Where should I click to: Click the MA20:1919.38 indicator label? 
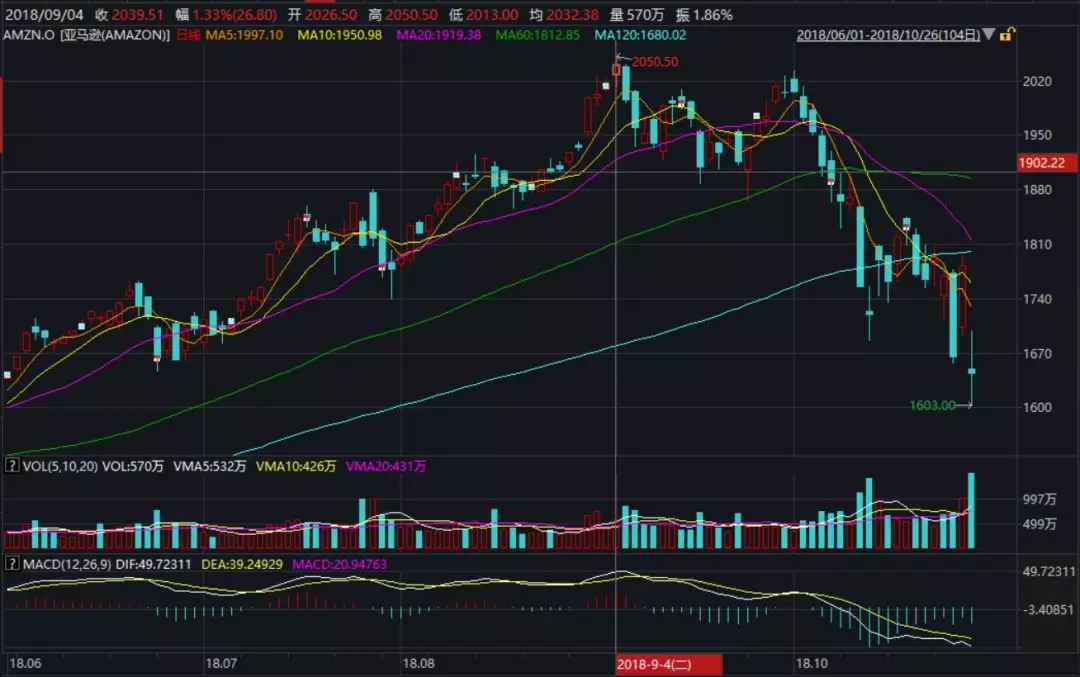(x=438, y=34)
